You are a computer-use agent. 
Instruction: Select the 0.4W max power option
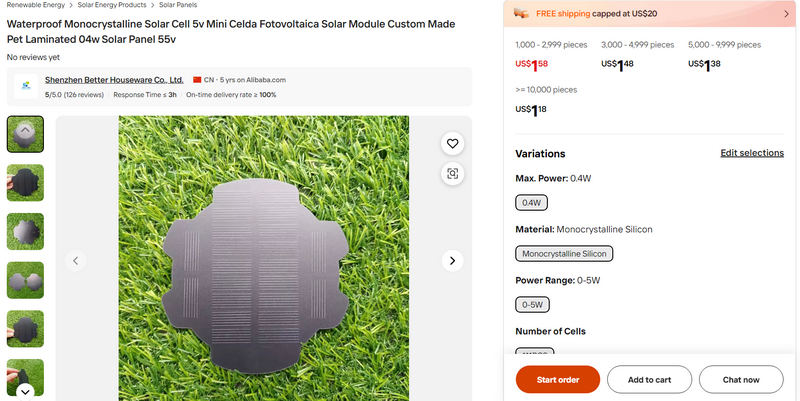[531, 203]
